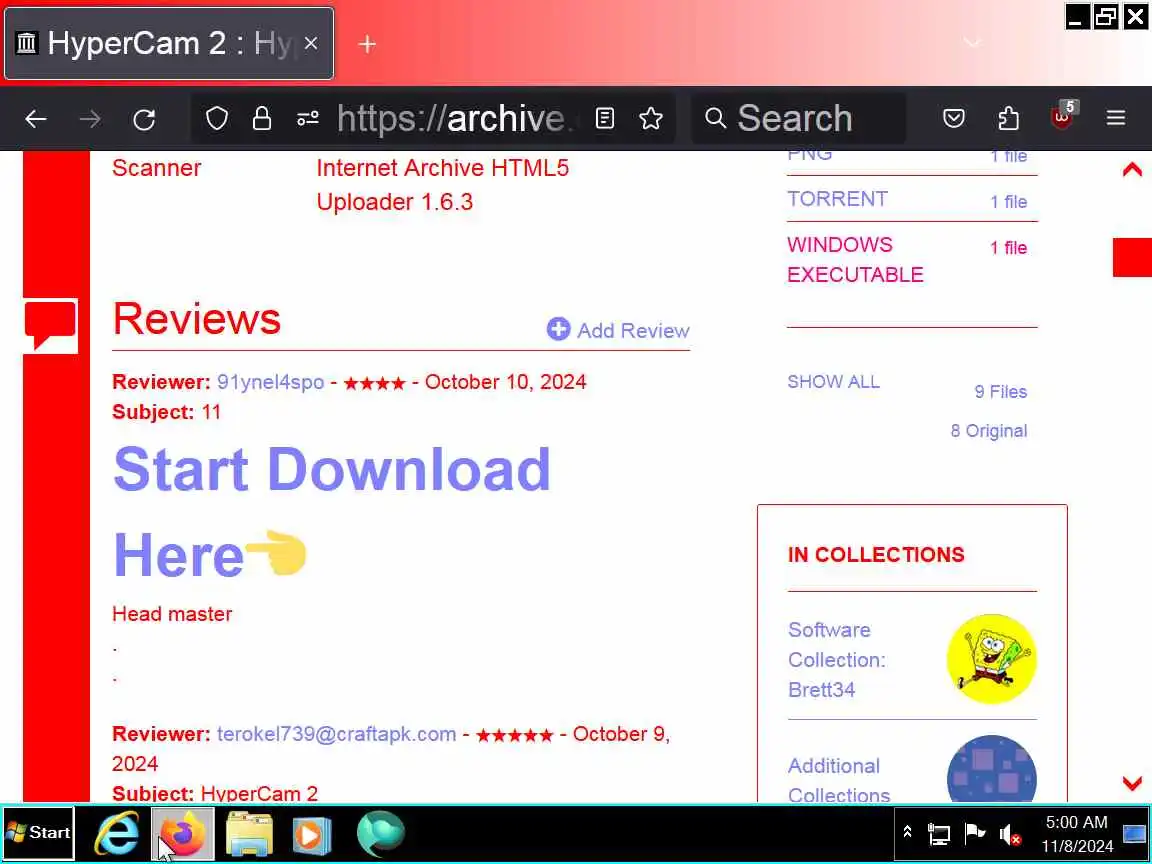The image size is (1152, 864).
Task: Click the red scrollbar thumb
Action: [x=1132, y=257]
